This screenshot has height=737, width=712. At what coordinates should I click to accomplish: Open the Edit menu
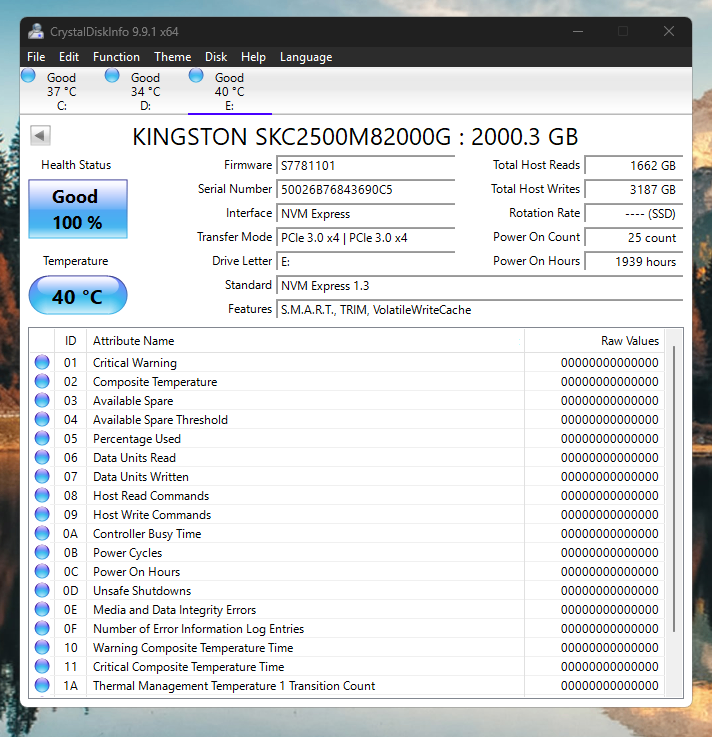pos(69,57)
